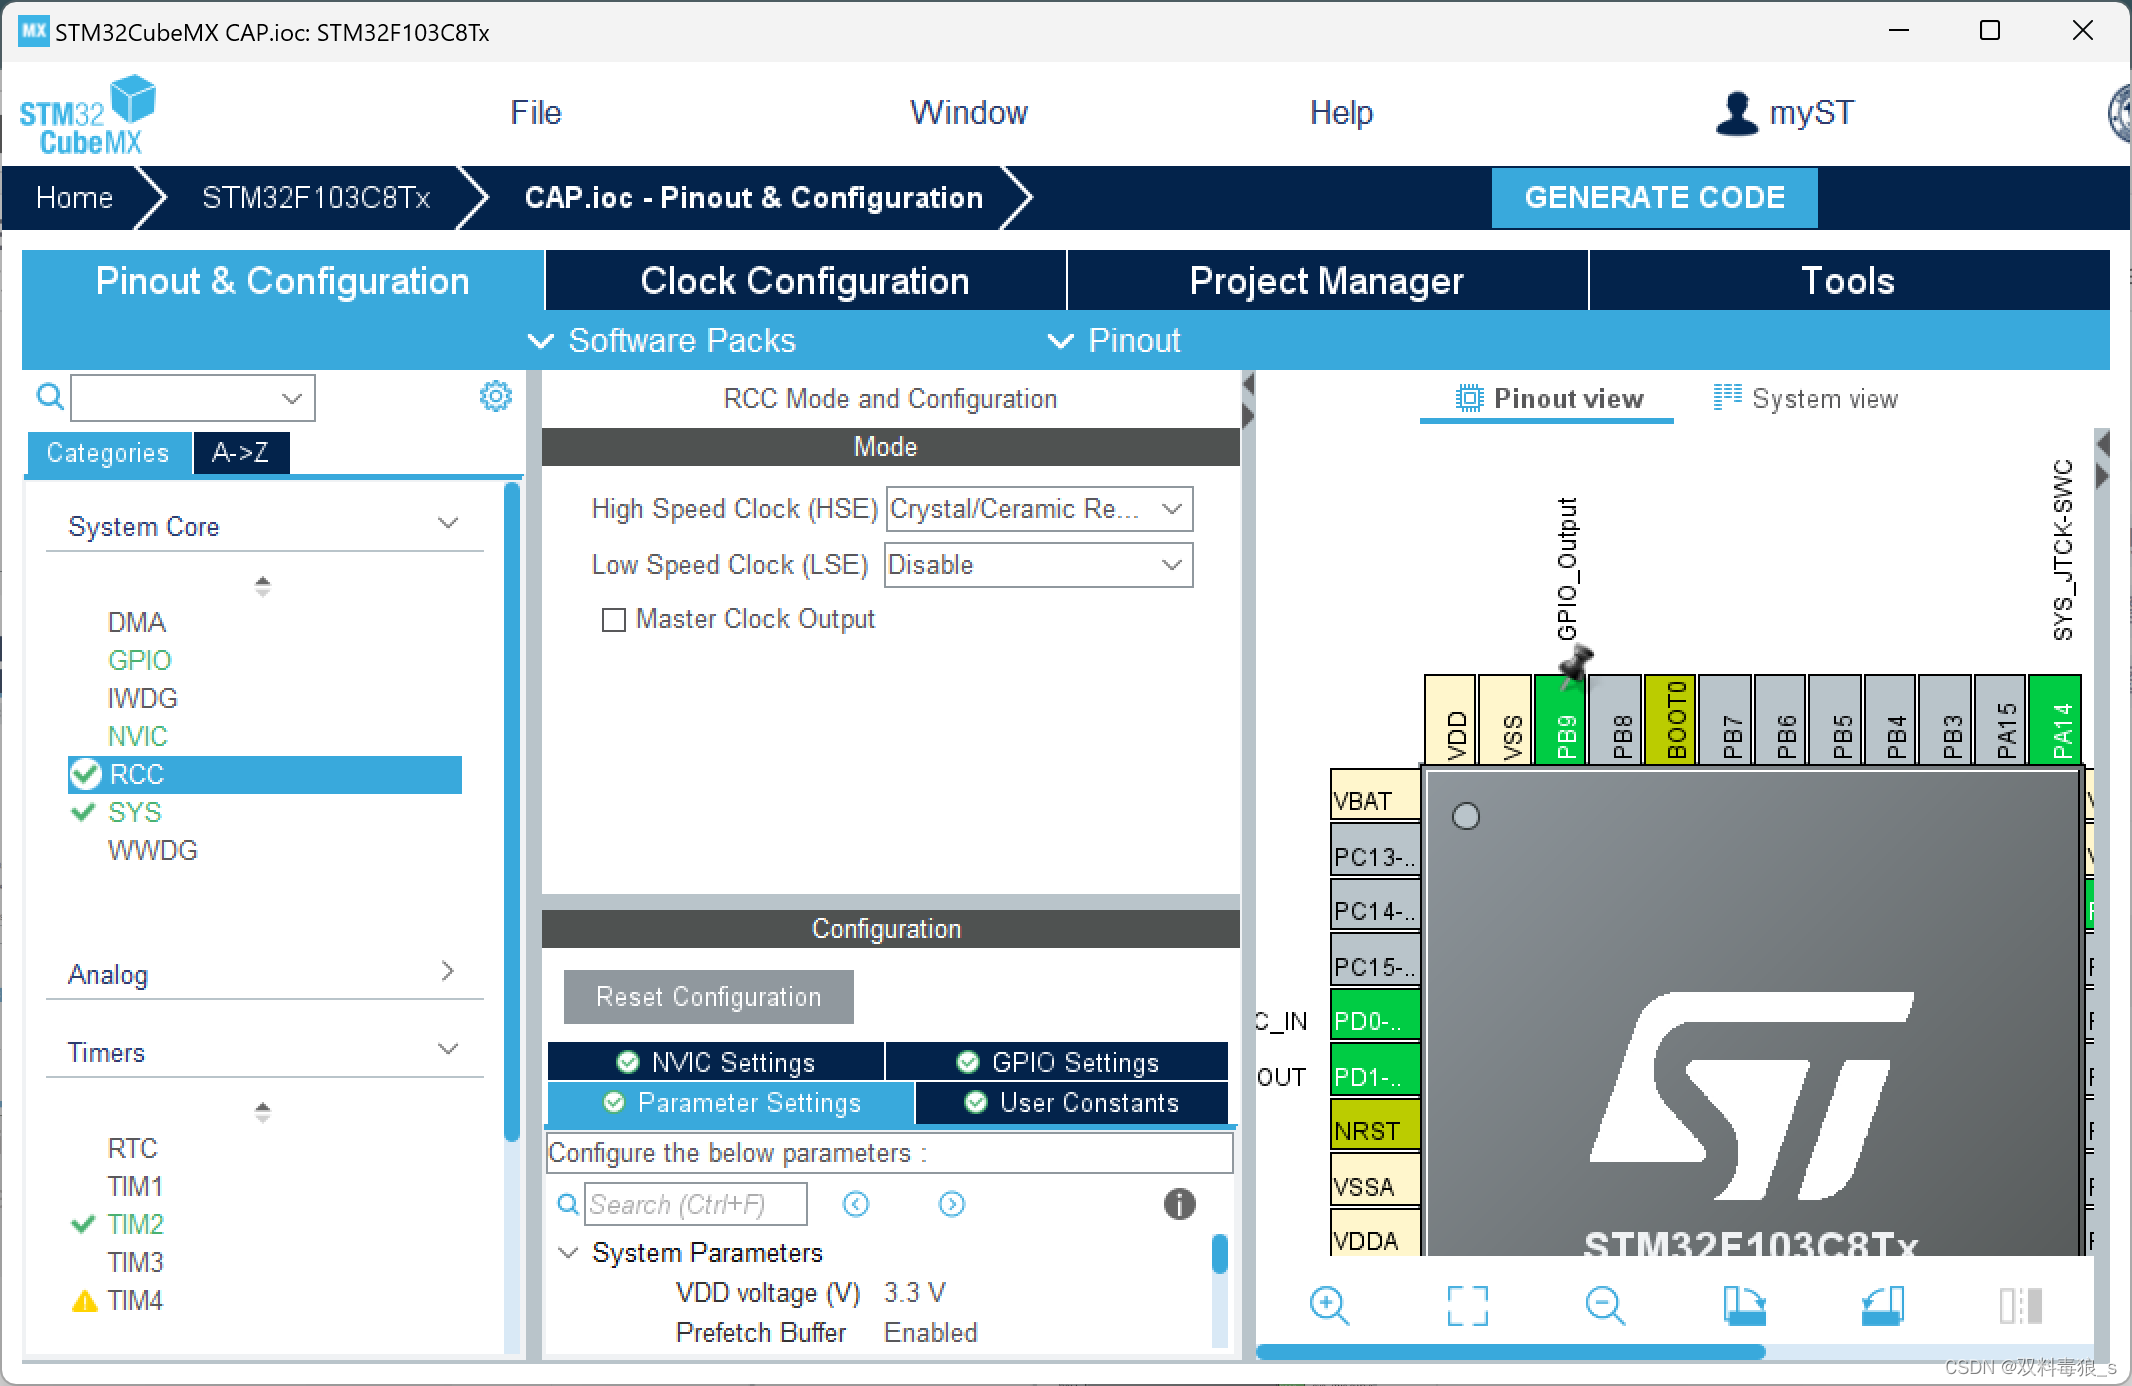Rotate the chip view clockwise
The image size is (2132, 1386).
(1744, 1305)
